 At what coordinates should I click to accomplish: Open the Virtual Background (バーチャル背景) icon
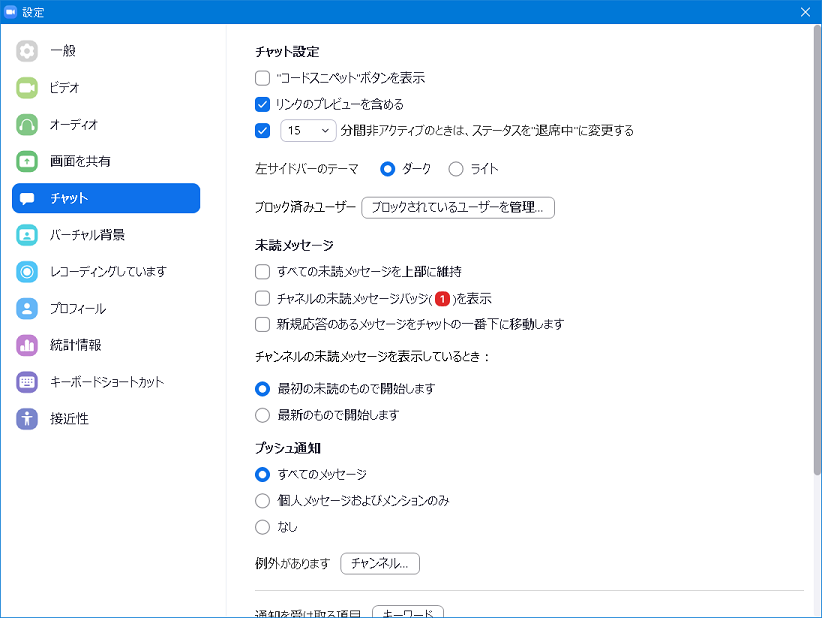point(27,235)
